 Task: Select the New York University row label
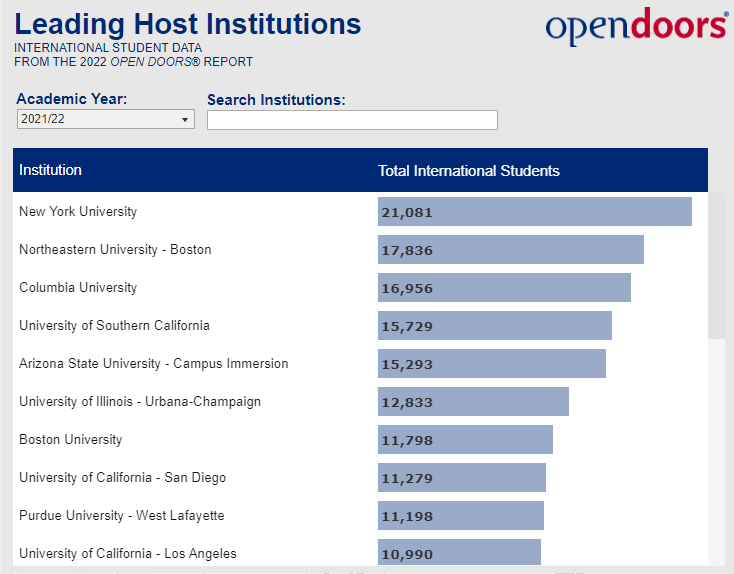coord(78,212)
